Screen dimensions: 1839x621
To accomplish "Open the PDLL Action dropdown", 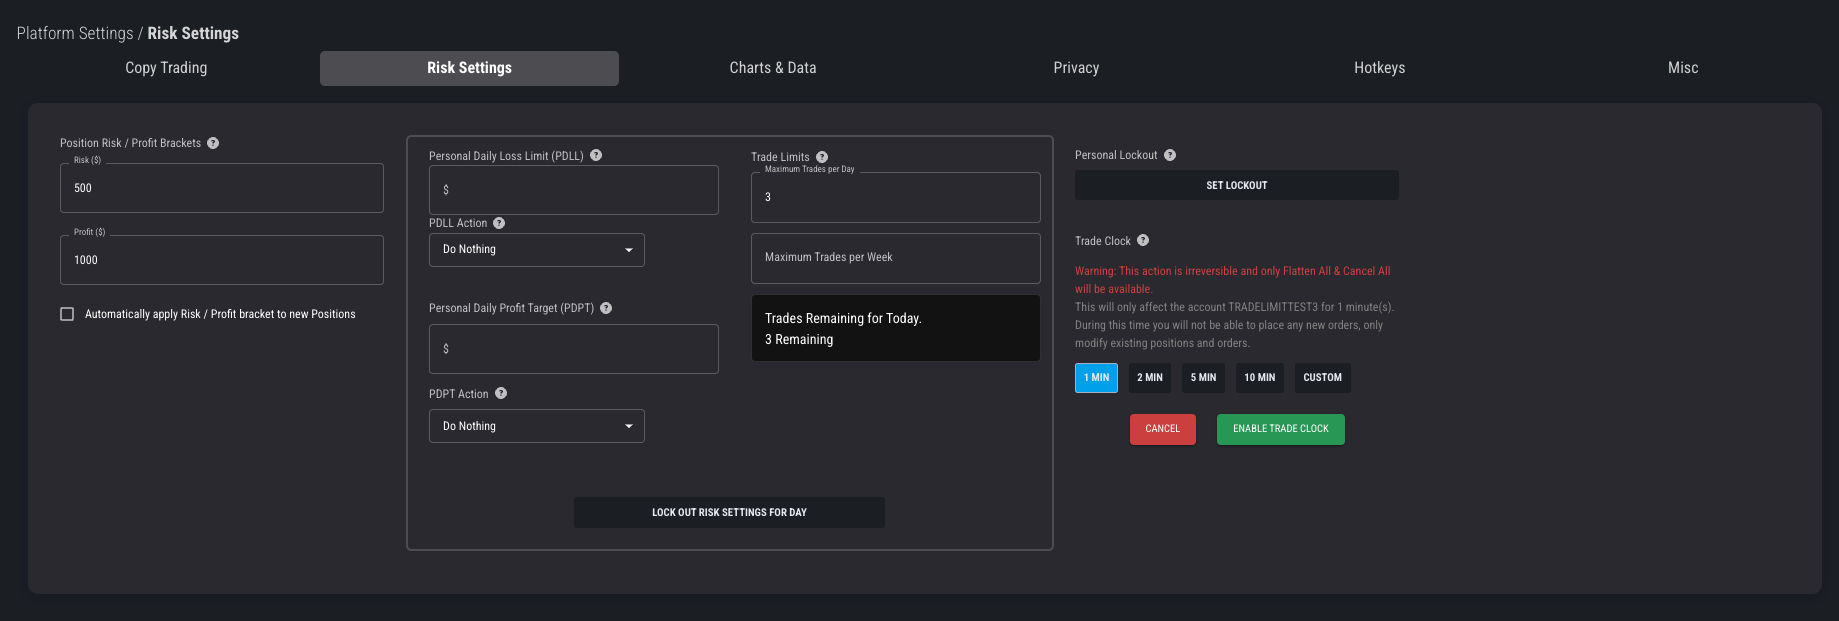I will [536, 250].
